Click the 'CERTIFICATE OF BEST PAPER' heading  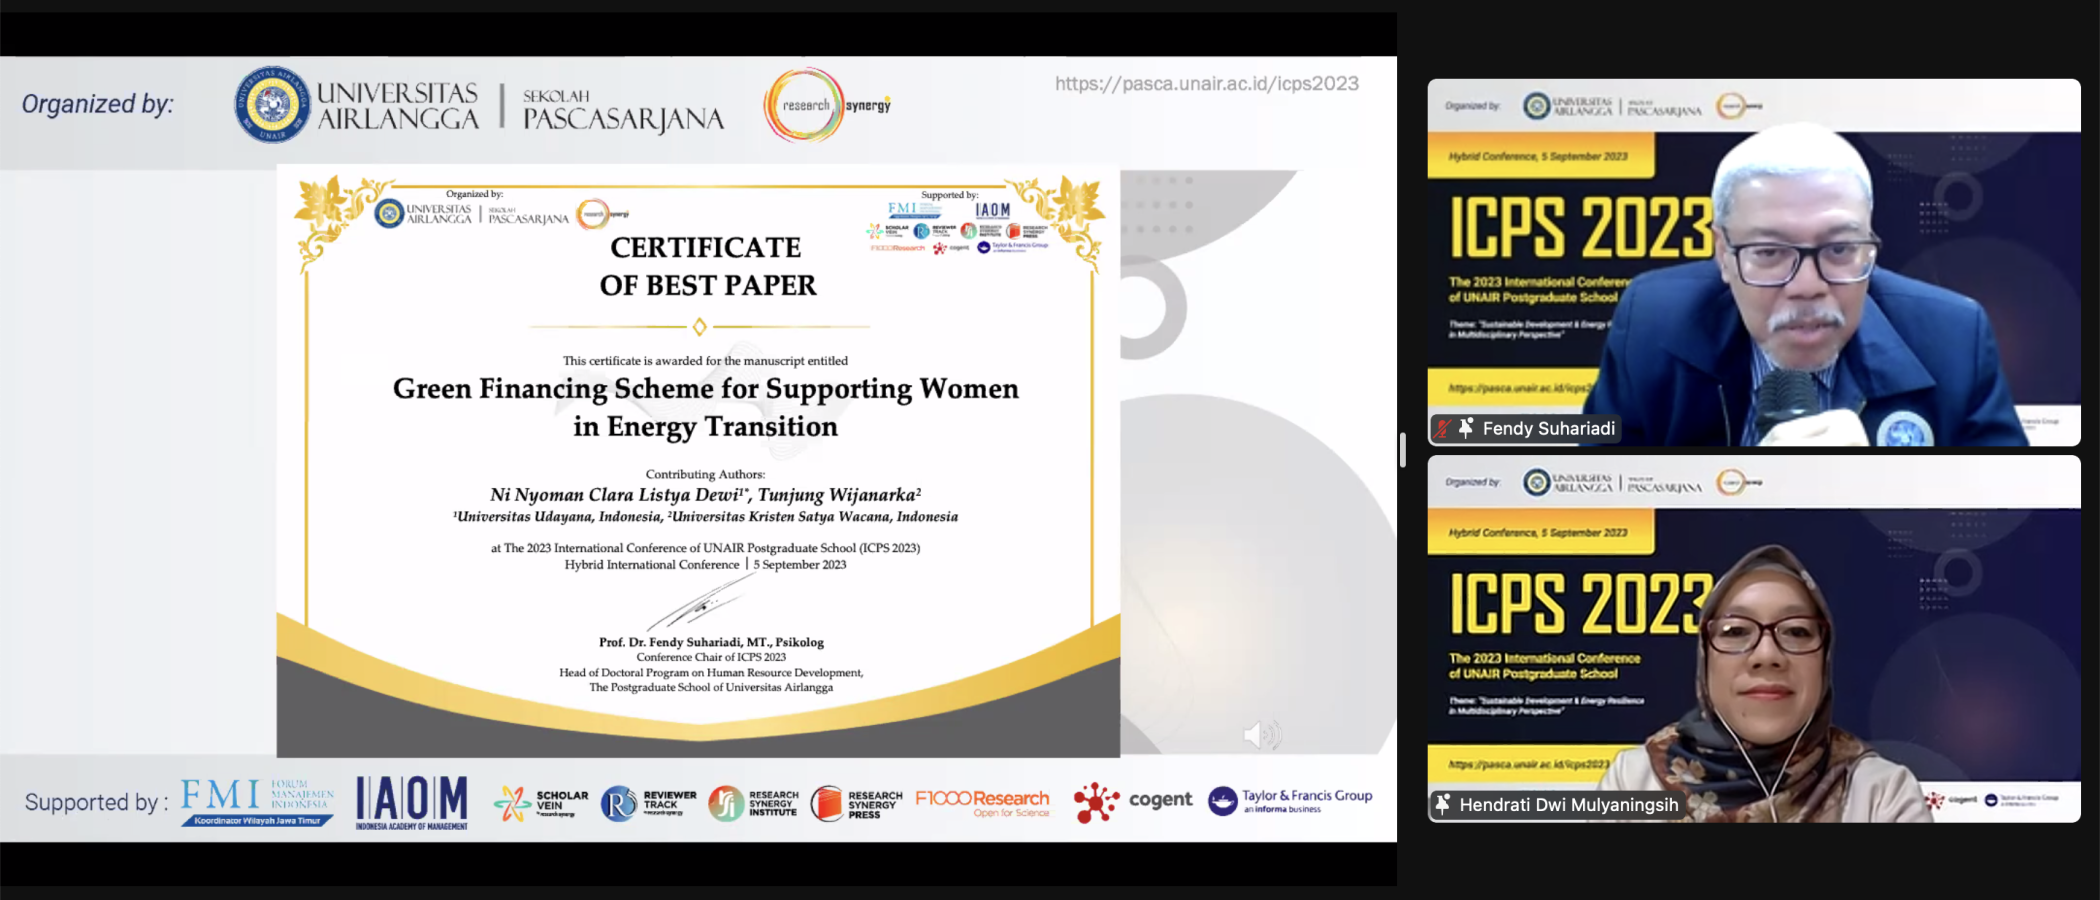click(707, 266)
